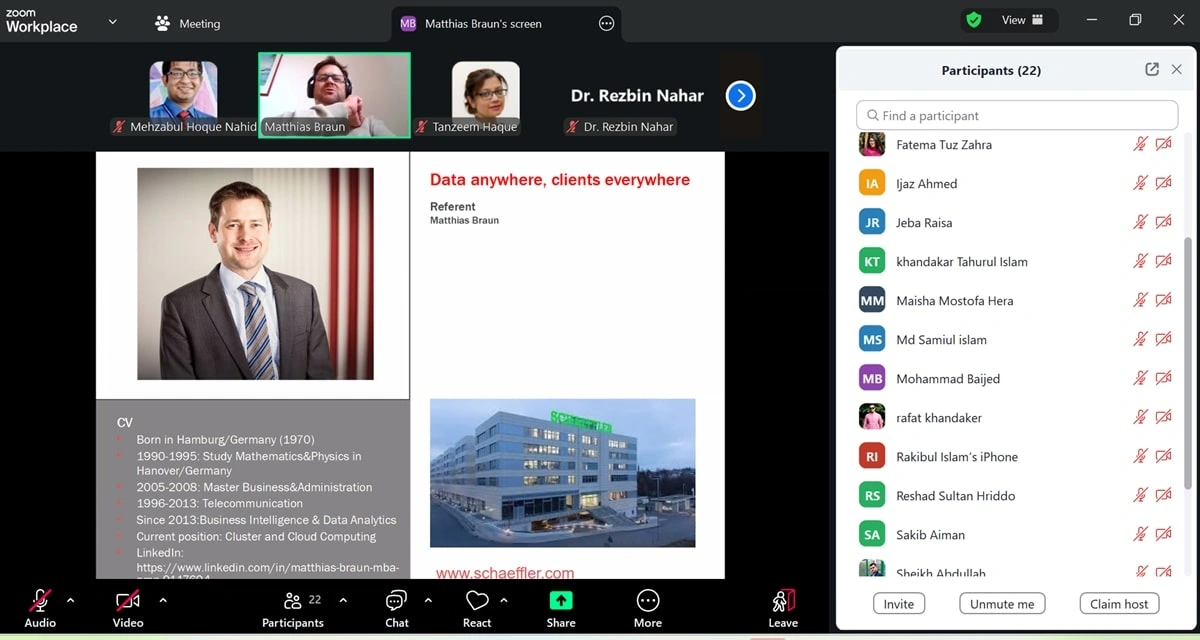Screen dimensions: 1200x640
Task: Open screen share options ellipsis
Action: tap(606, 23)
